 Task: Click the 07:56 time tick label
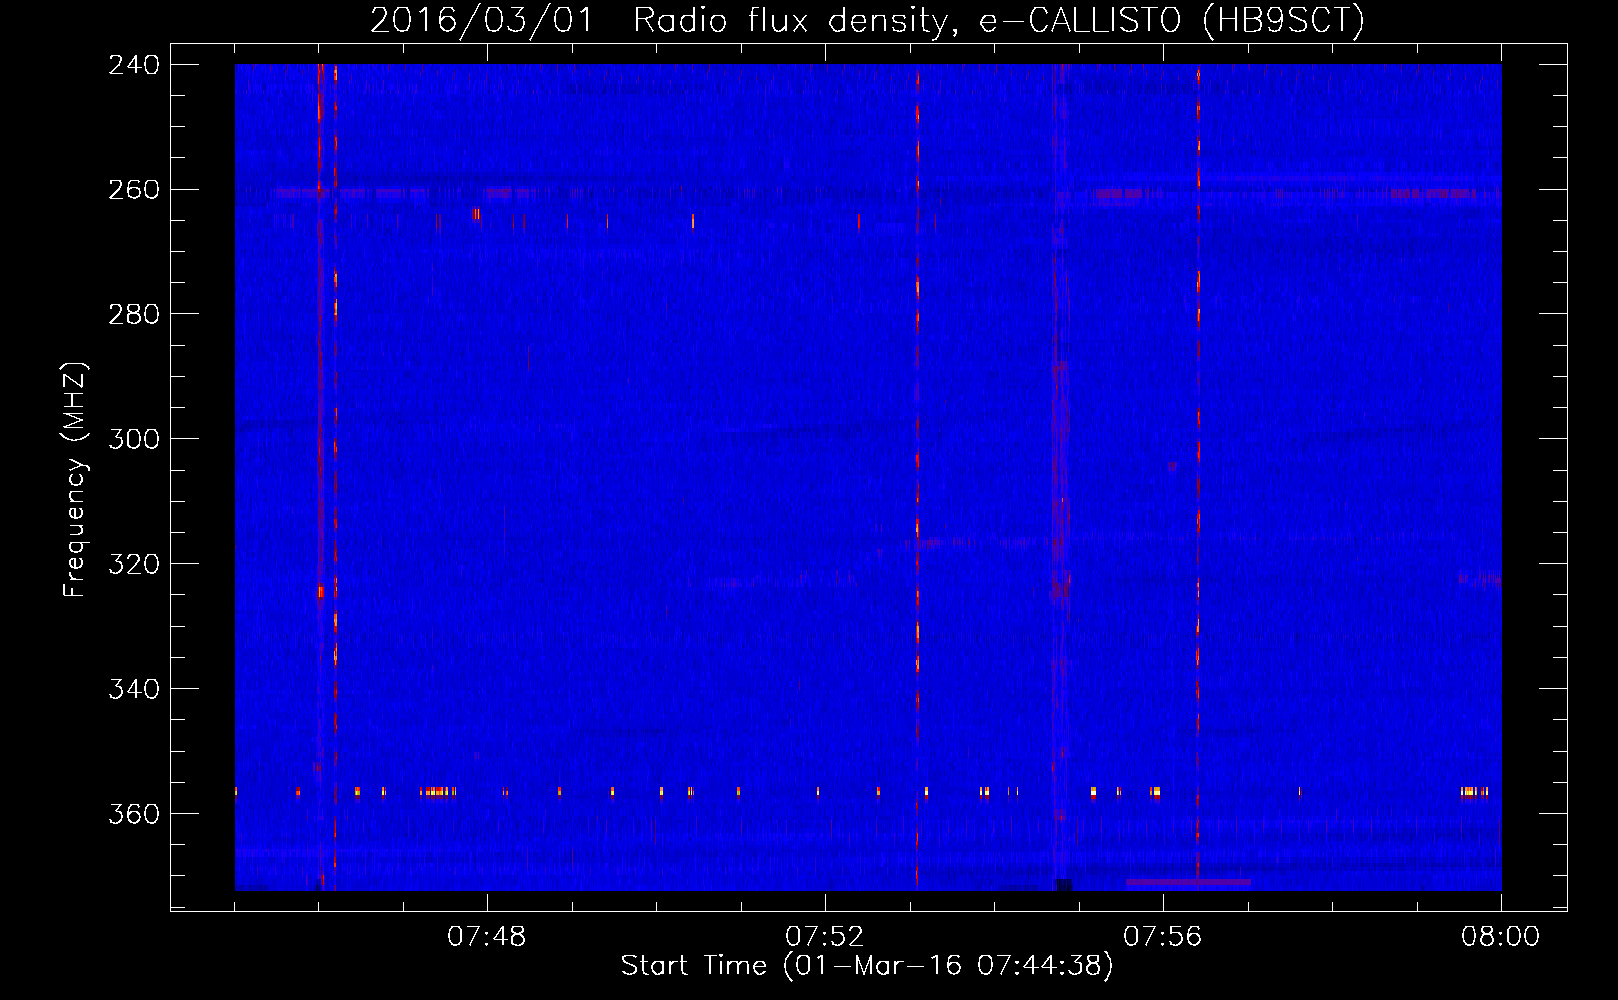coord(1163,937)
